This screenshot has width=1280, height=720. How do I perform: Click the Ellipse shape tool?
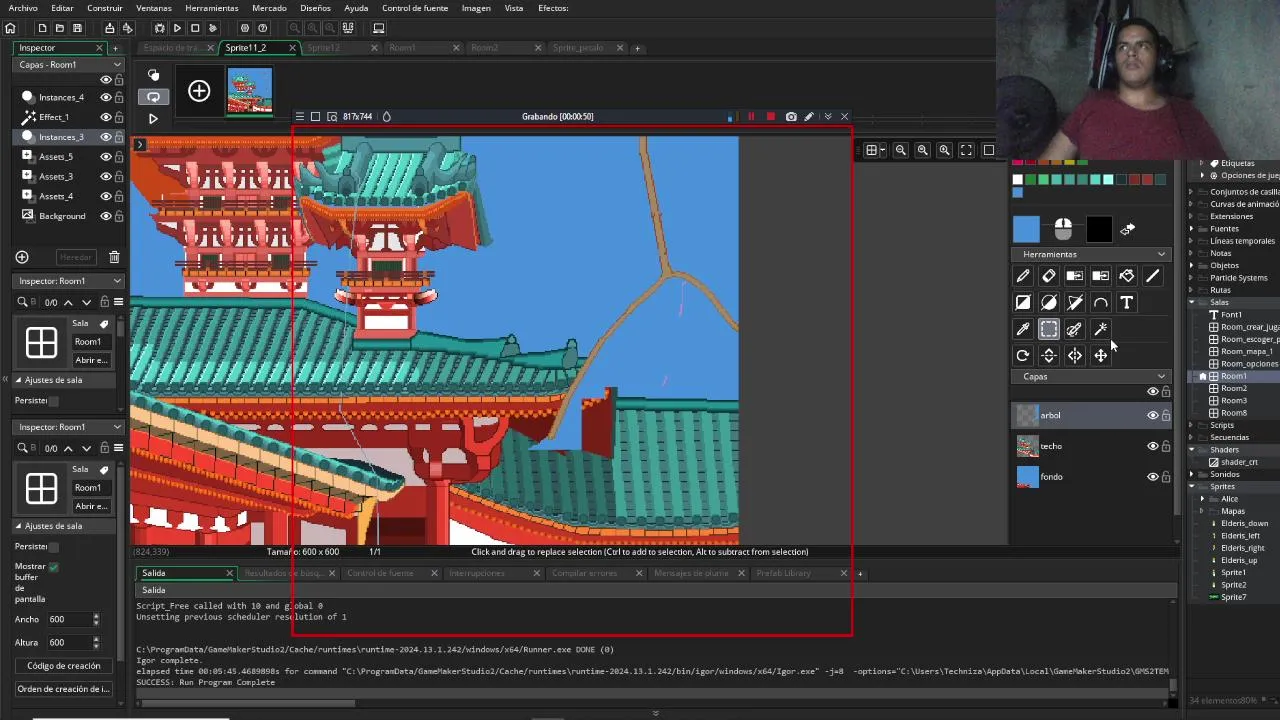coord(1048,302)
